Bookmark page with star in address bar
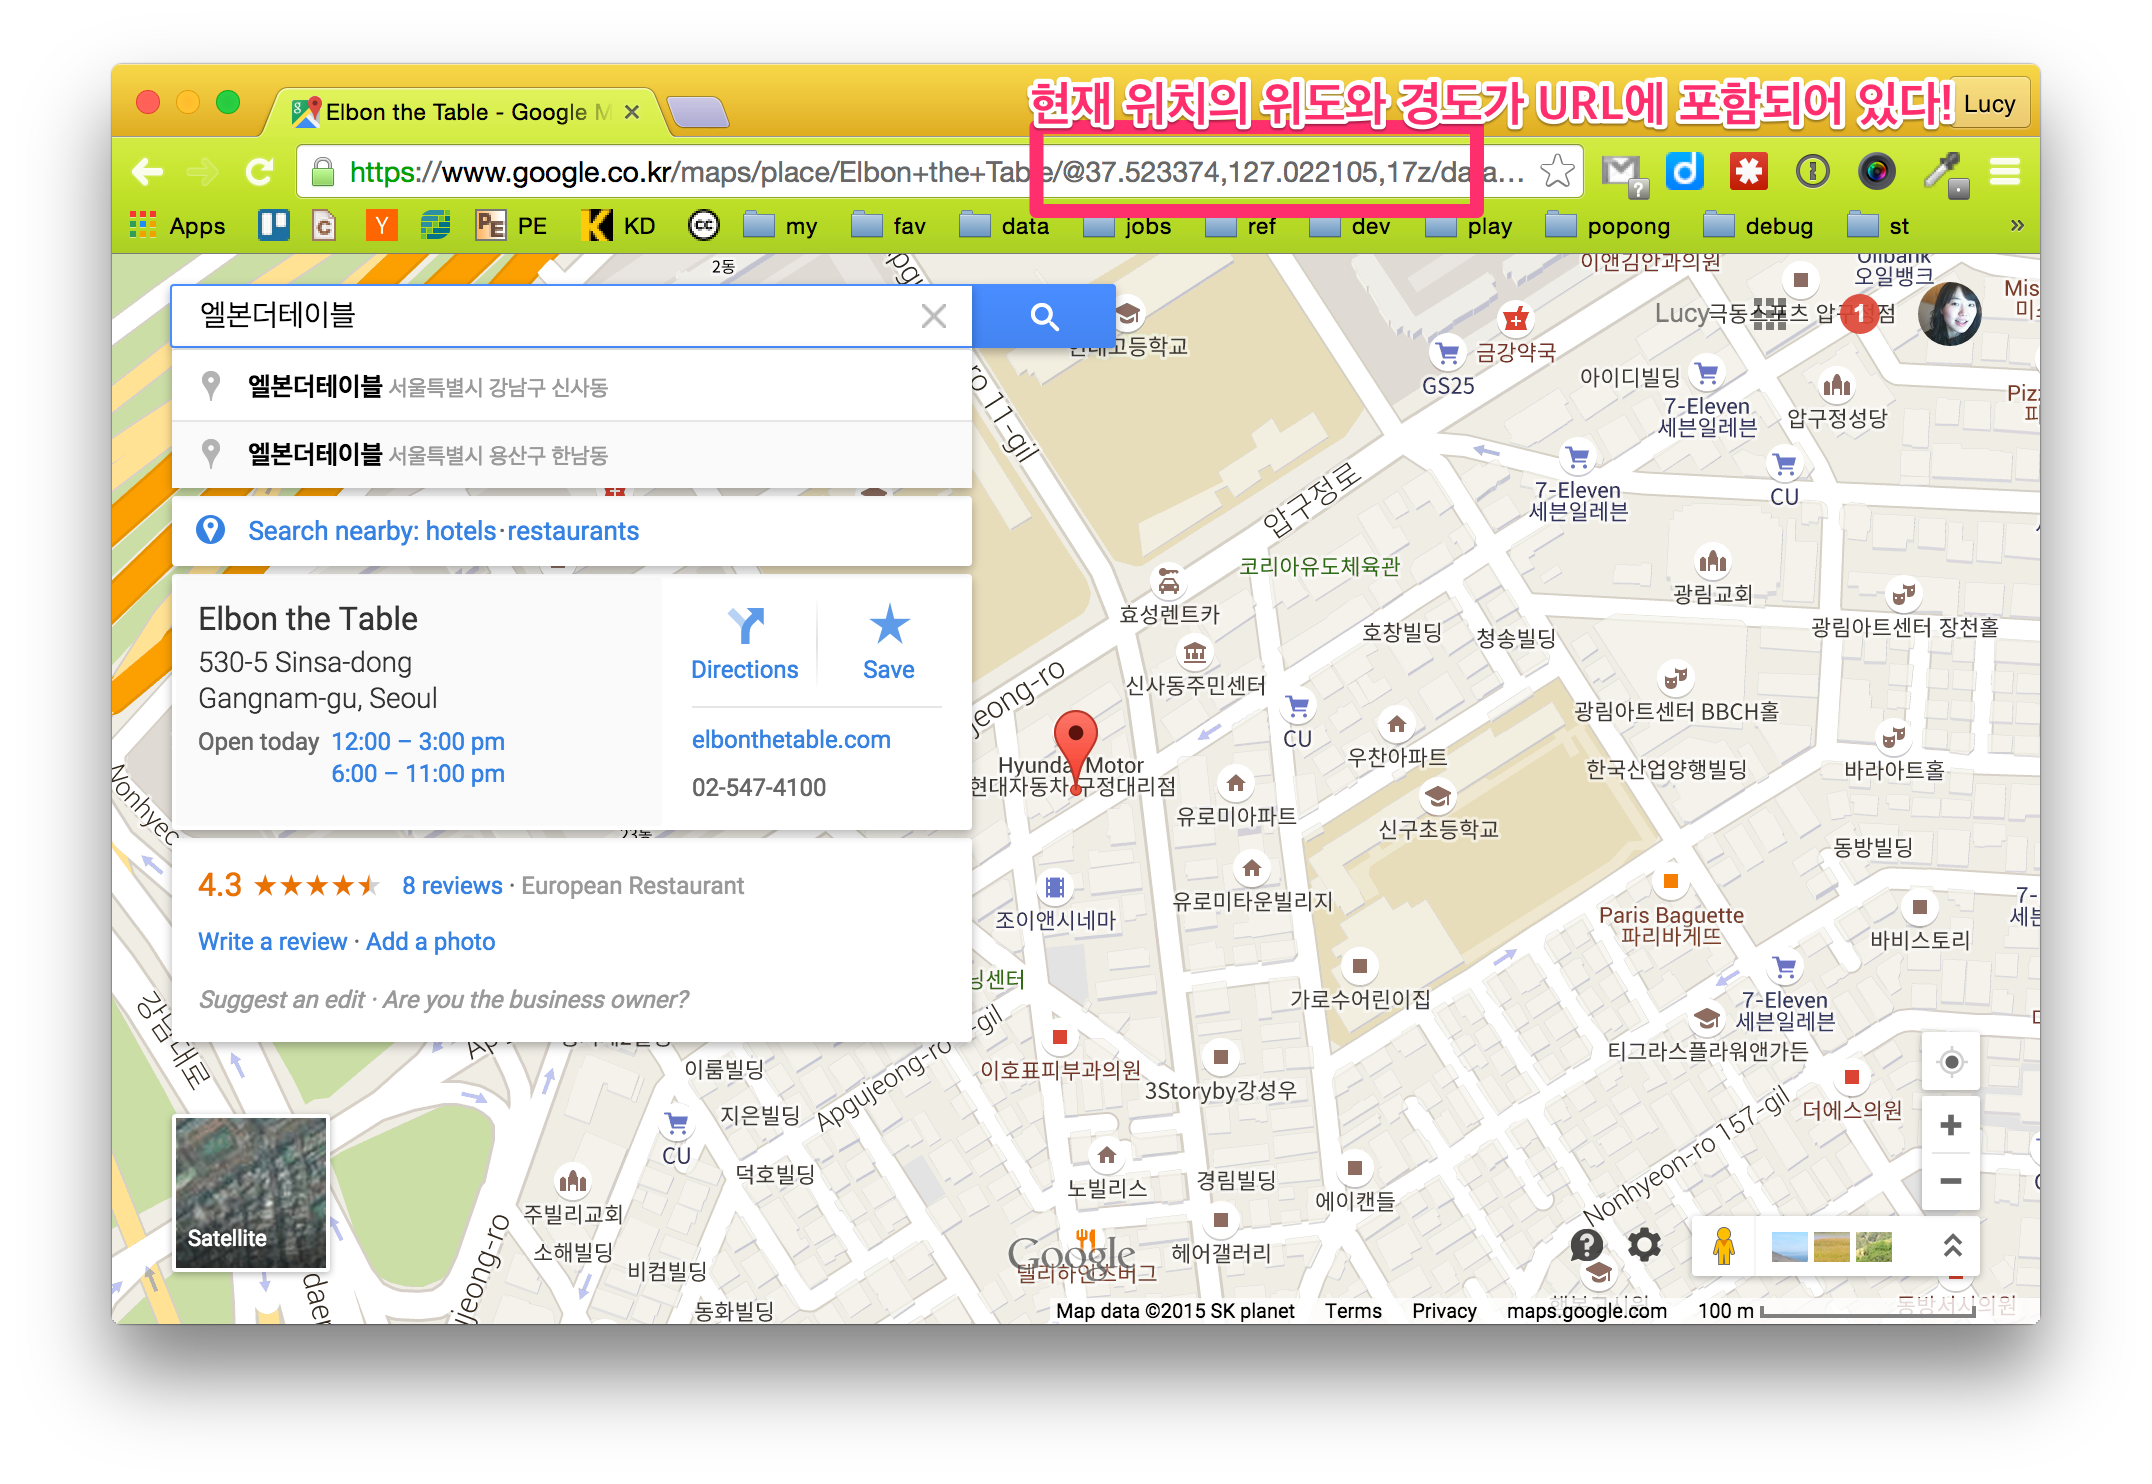This screenshot has width=2152, height=1484. 1557,172
